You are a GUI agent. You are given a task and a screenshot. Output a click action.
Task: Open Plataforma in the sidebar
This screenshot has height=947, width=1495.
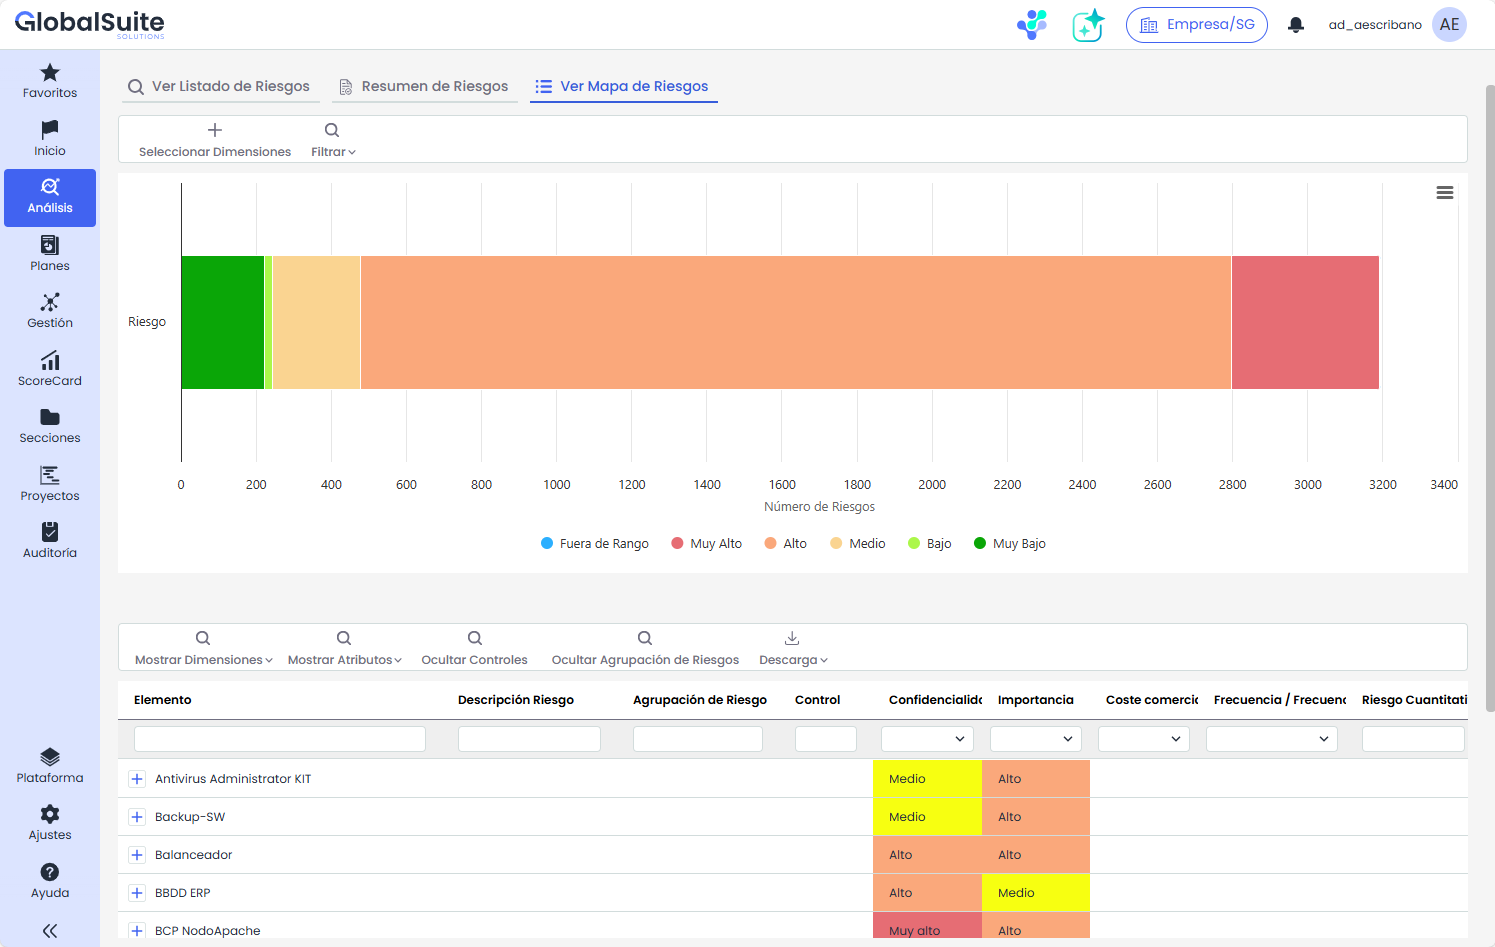pyautogui.click(x=50, y=766)
